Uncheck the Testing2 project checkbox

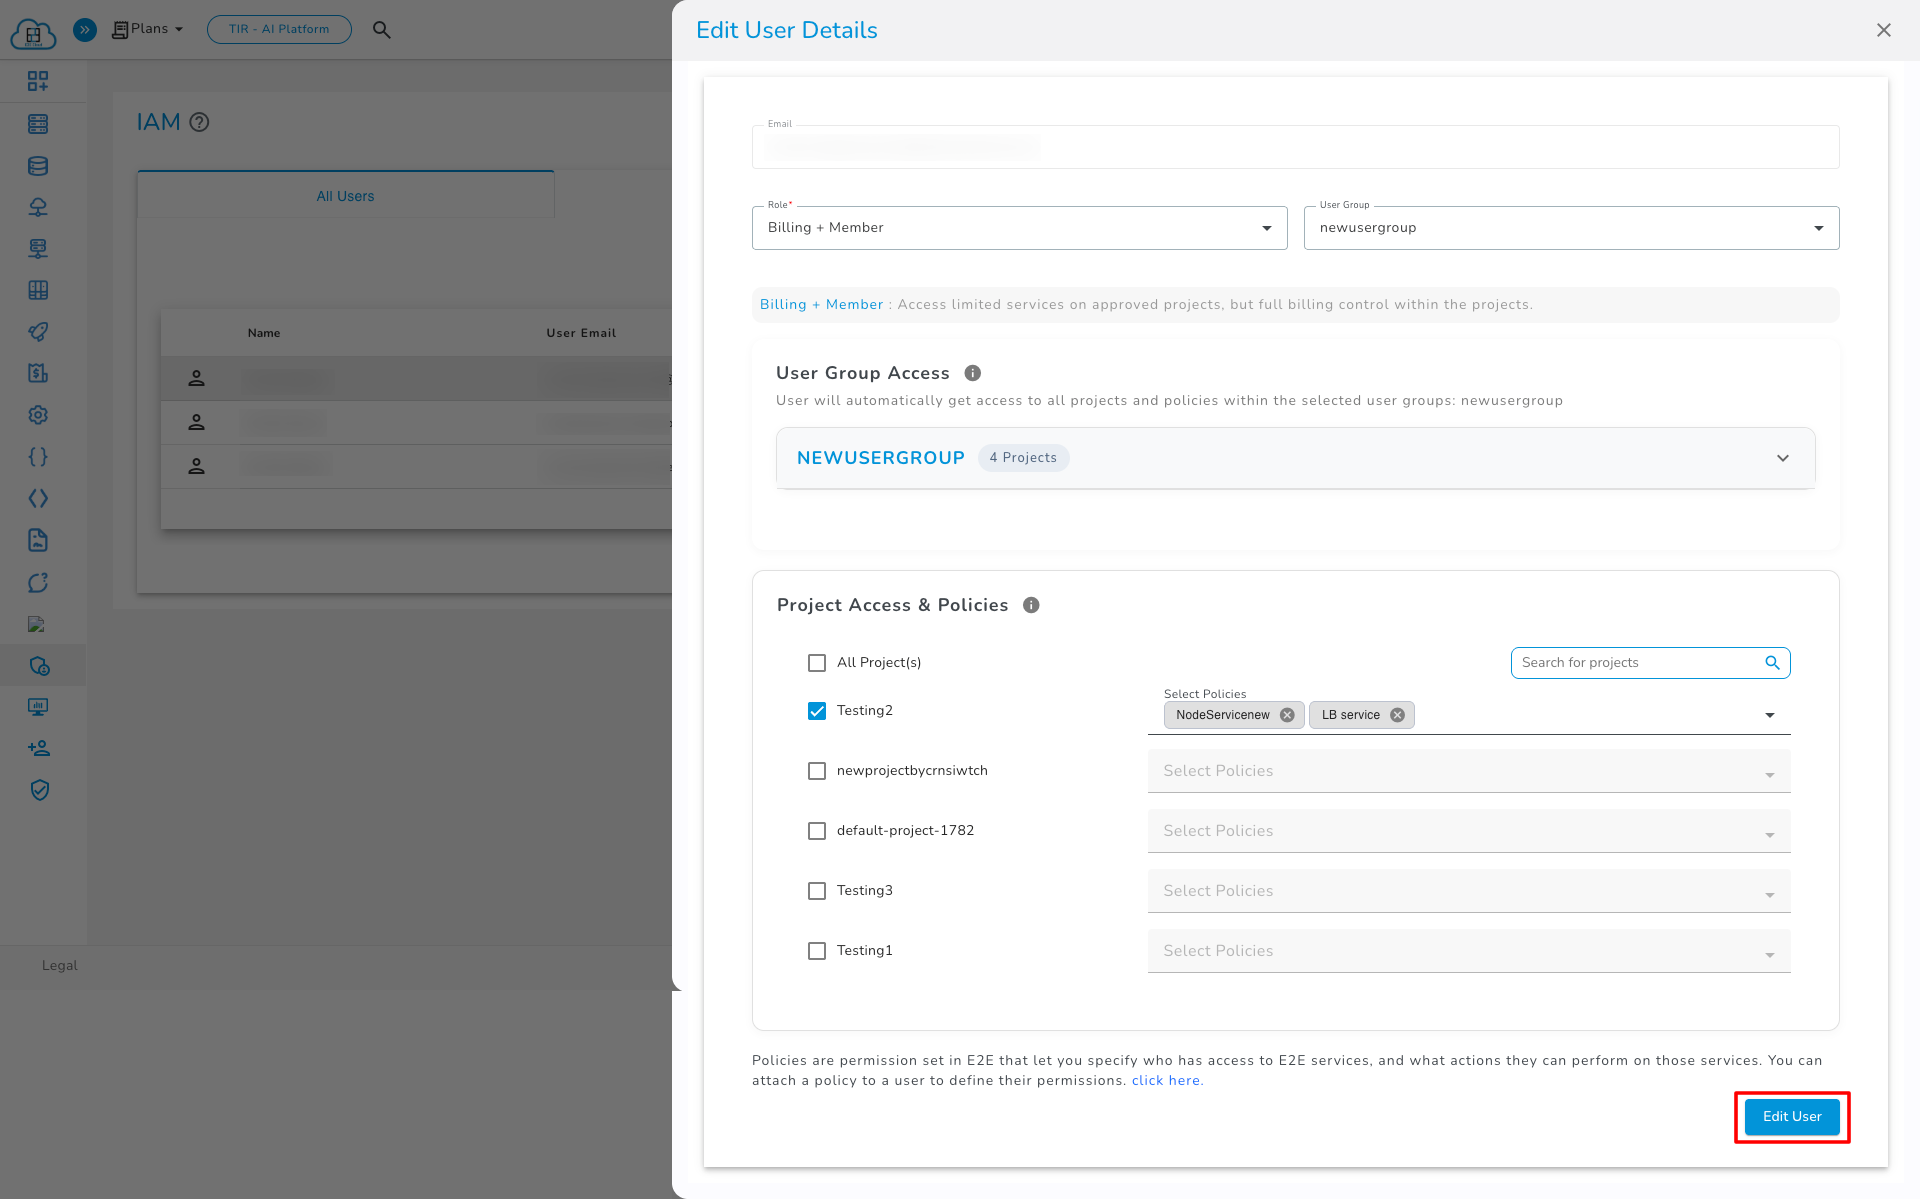pyautogui.click(x=817, y=711)
